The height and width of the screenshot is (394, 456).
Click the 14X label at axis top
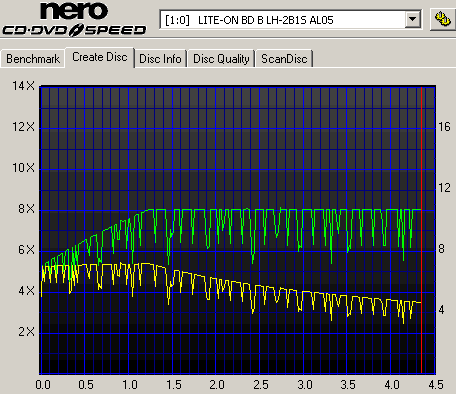click(x=23, y=86)
